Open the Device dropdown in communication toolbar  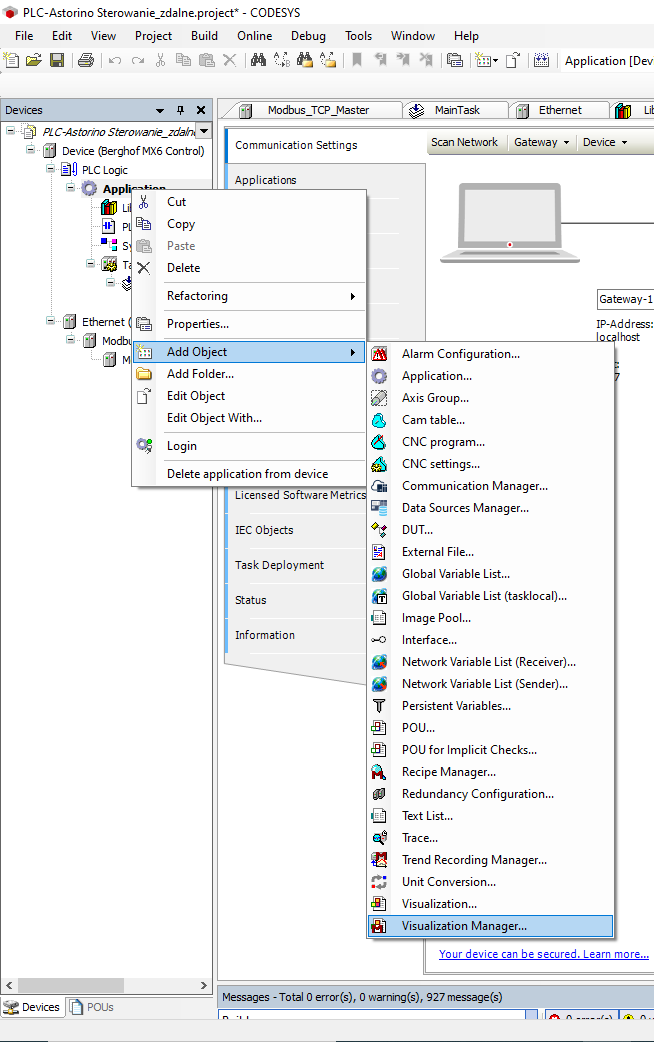pyautogui.click(x=605, y=142)
